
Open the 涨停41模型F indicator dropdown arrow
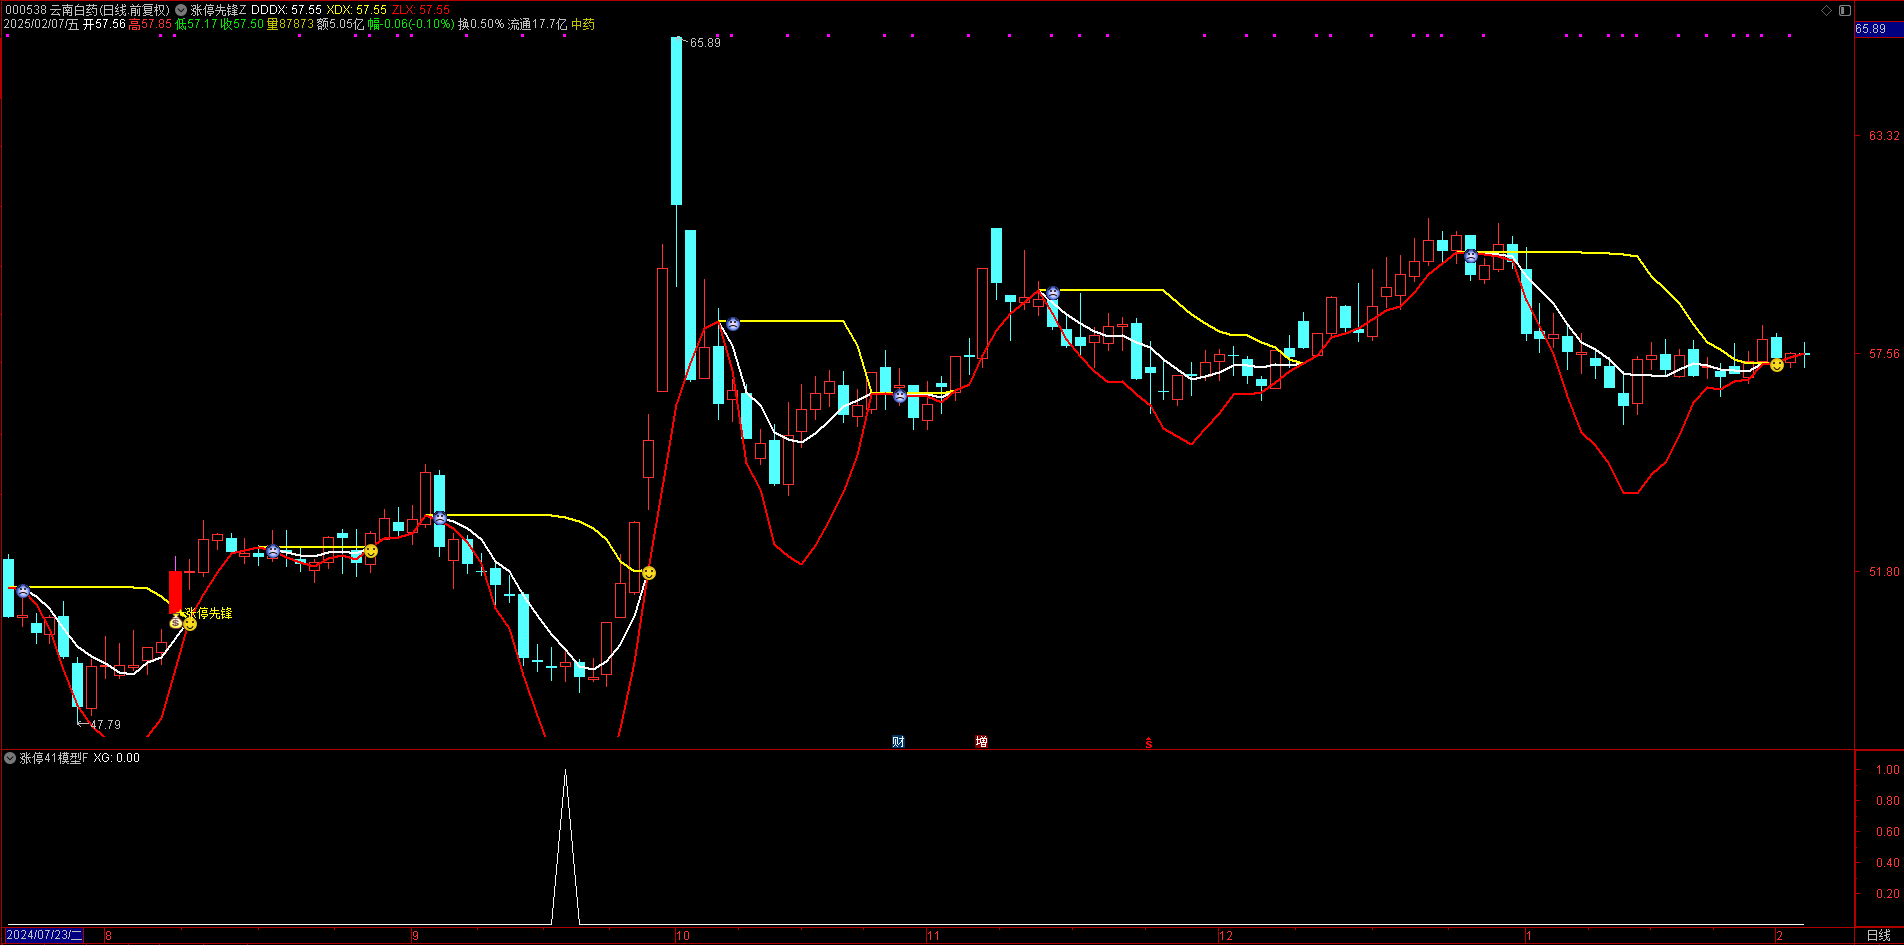tap(10, 758)
